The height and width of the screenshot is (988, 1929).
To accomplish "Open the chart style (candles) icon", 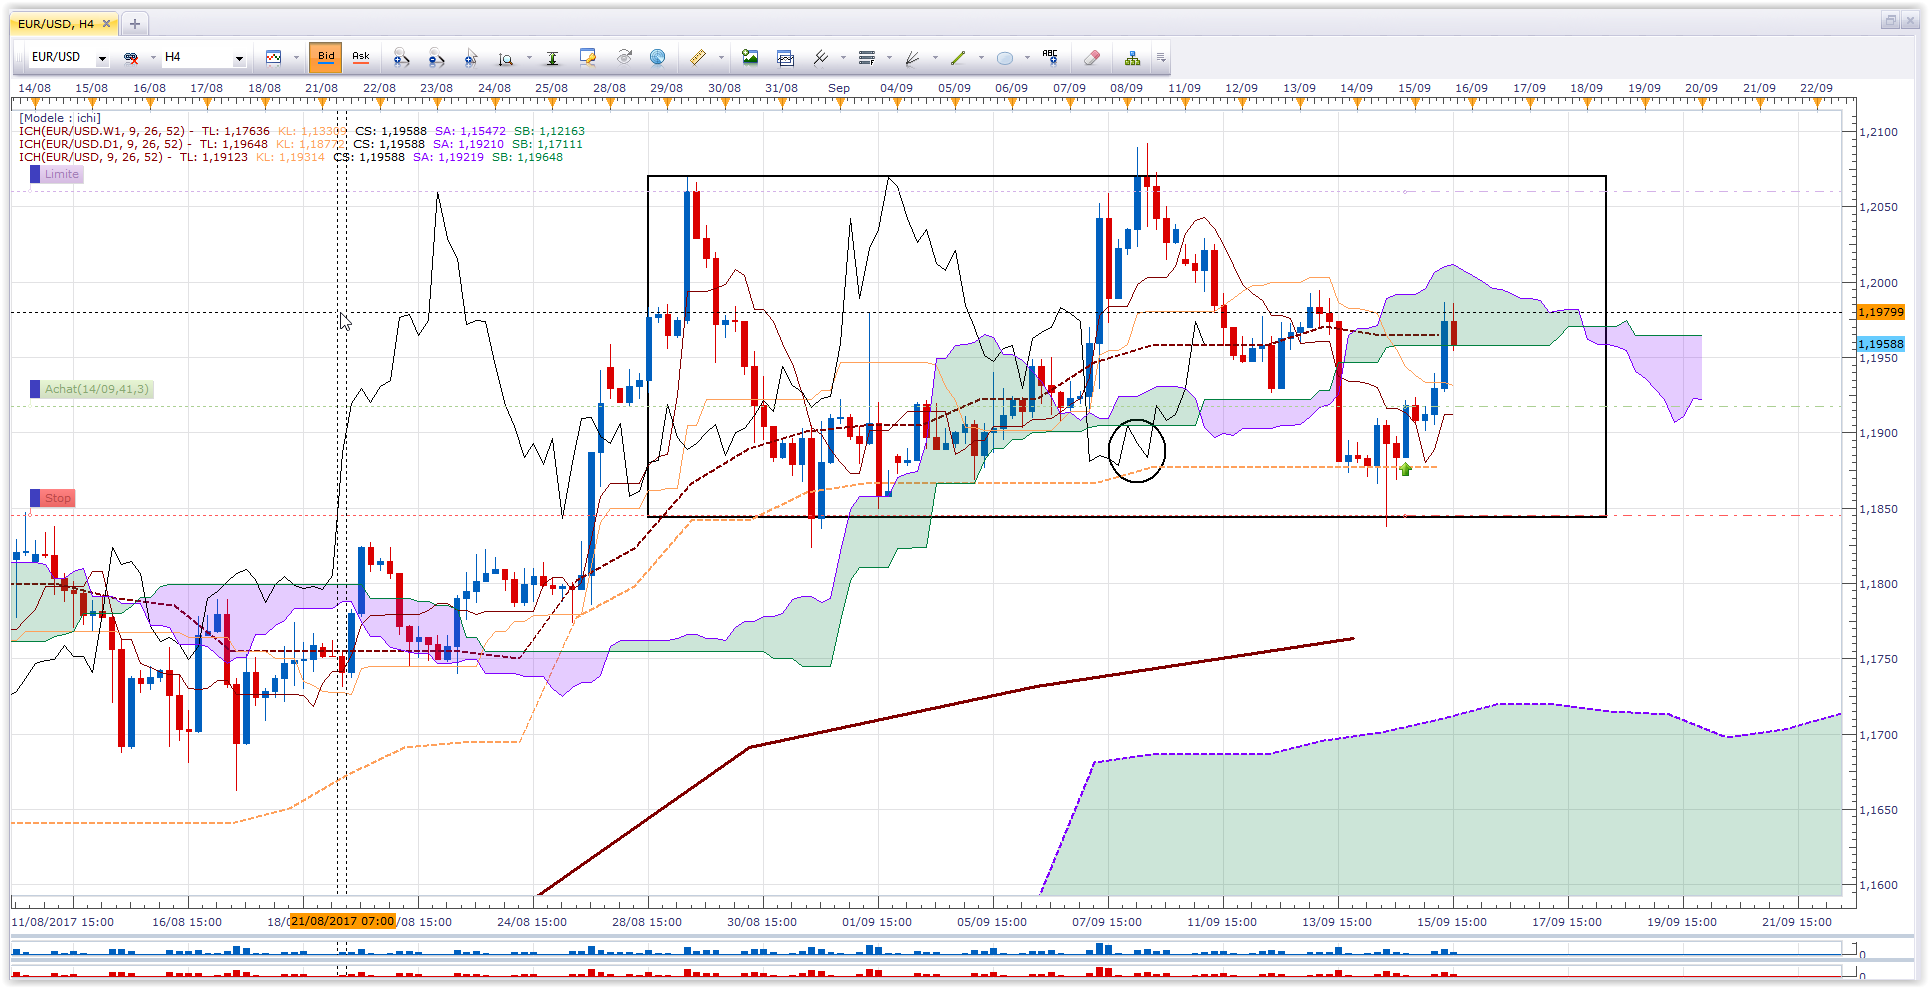I will coord(273,58).
